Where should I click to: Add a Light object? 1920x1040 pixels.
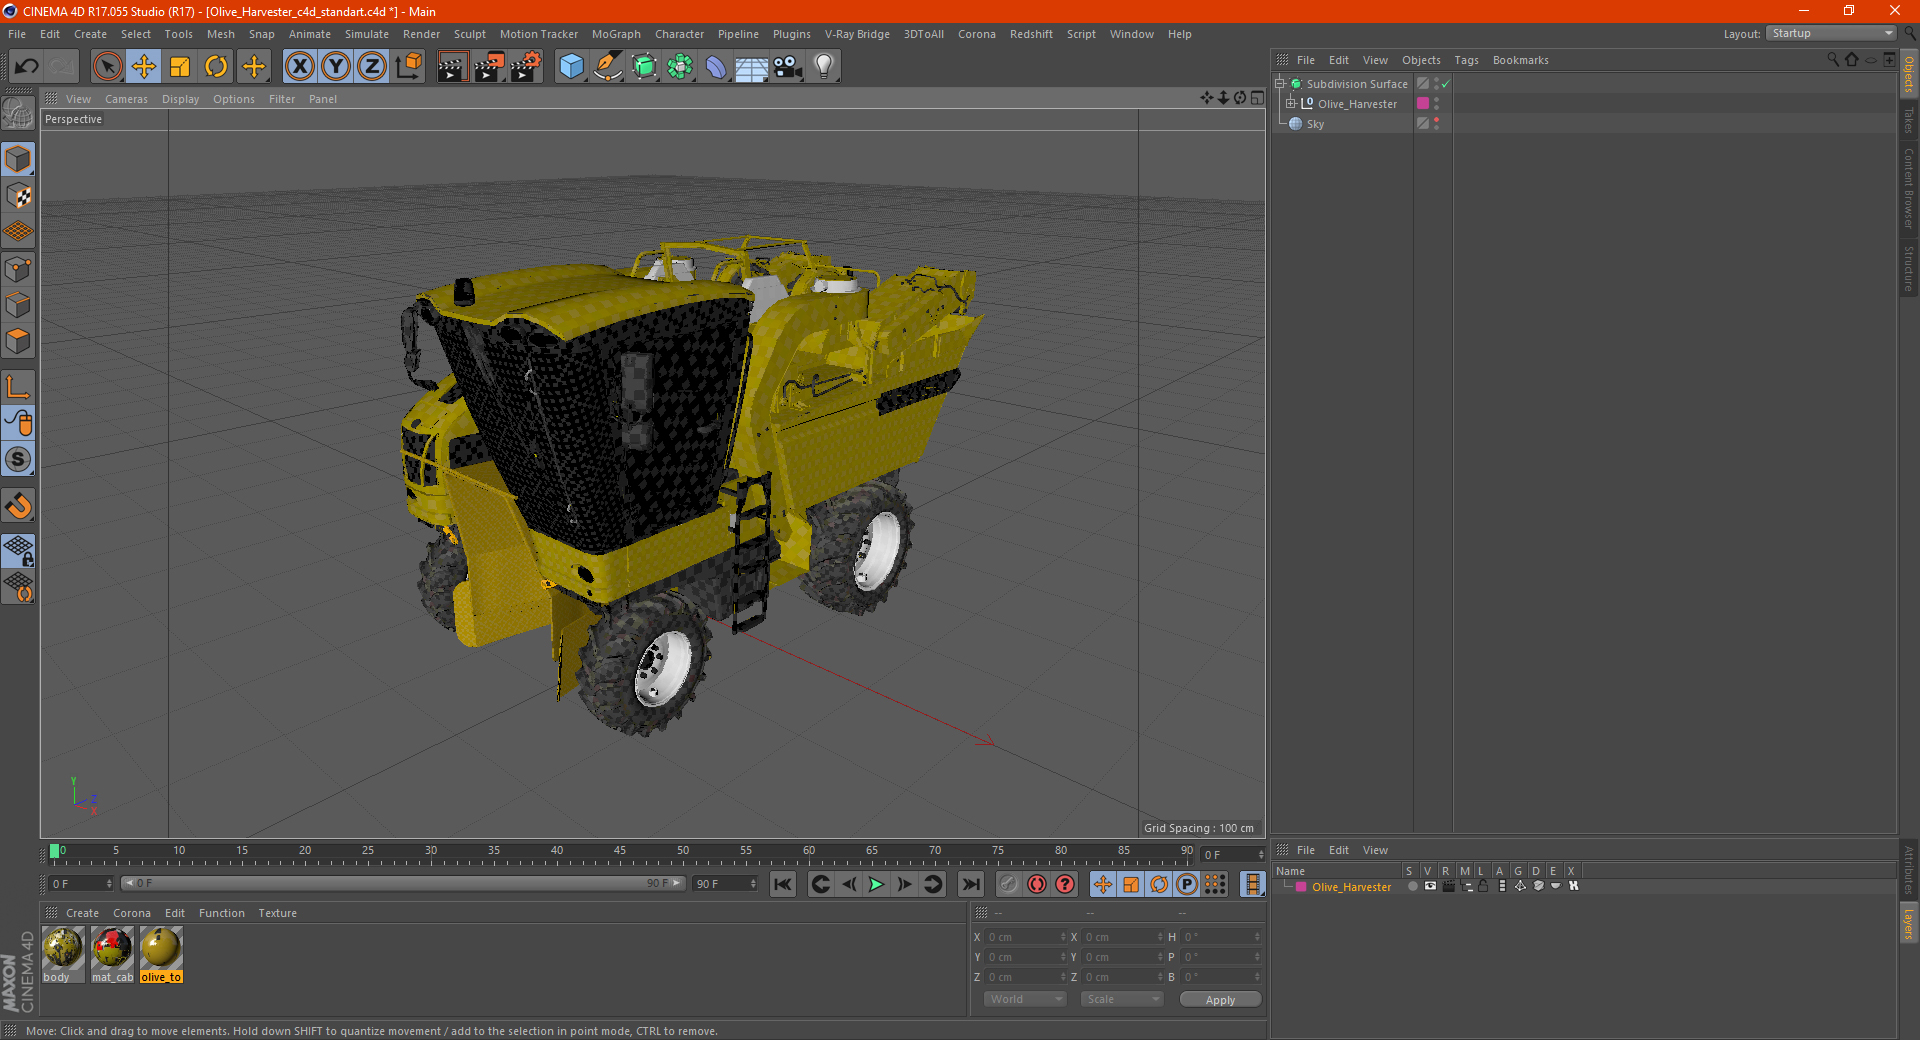tap(824, 67)
